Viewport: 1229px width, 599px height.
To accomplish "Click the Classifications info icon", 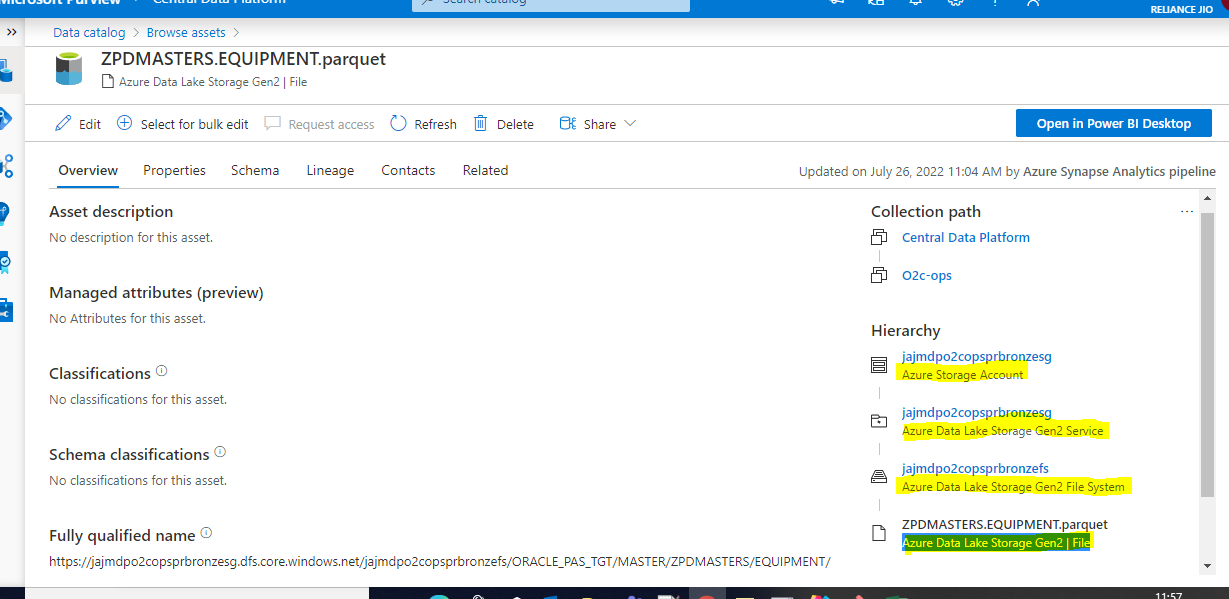I will (x=162, y=371).
